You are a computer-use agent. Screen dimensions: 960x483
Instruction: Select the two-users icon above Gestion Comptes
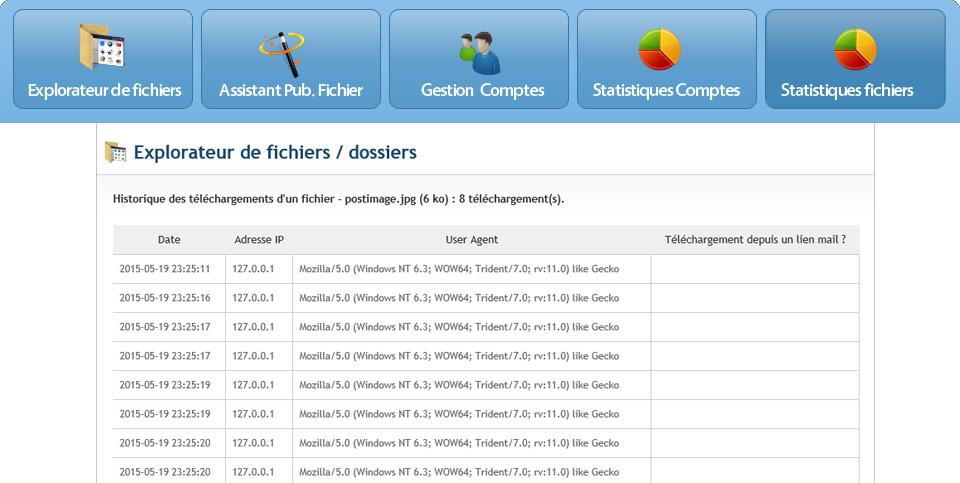pos(479,52)
